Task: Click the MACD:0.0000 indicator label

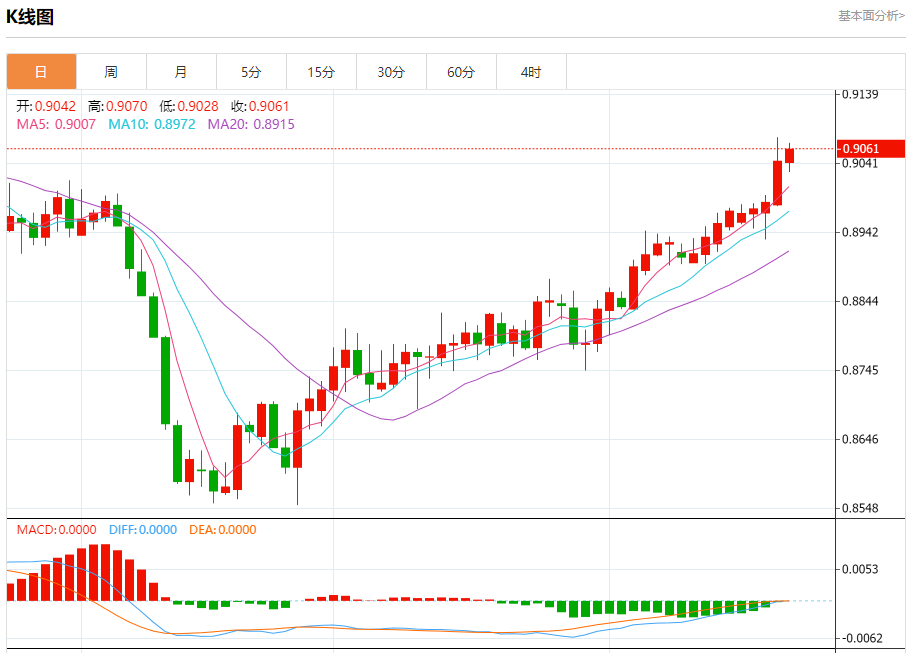Action: (57, 530)
